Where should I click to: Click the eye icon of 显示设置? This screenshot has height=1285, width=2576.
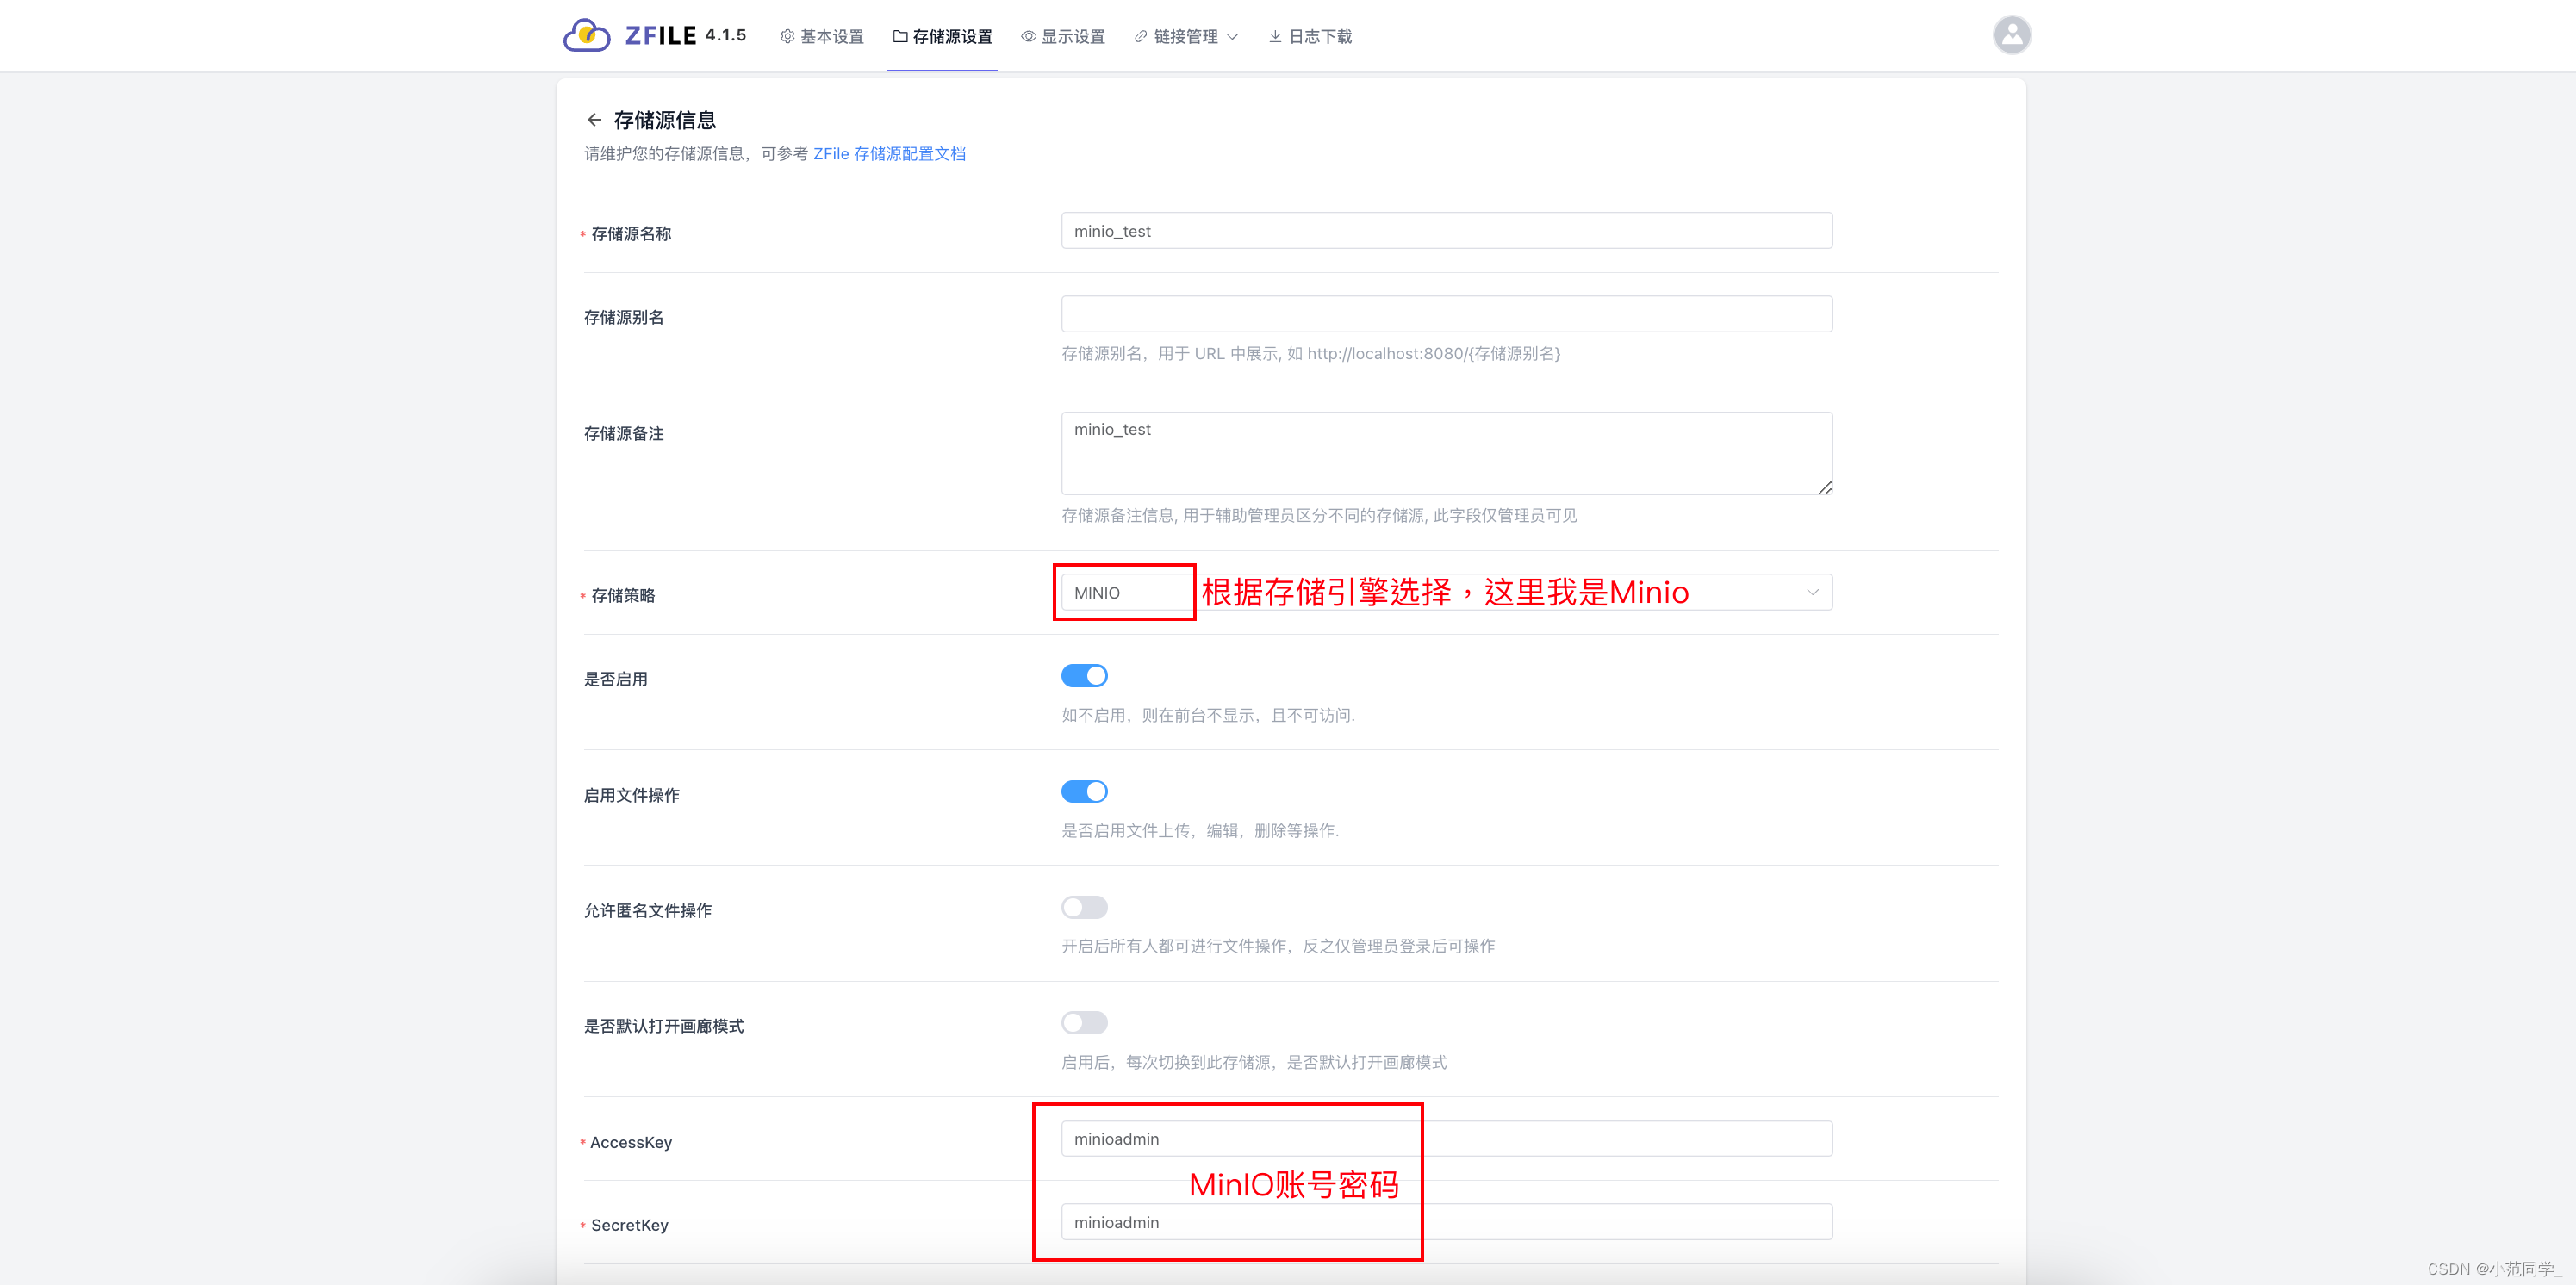pos(1028,37)
